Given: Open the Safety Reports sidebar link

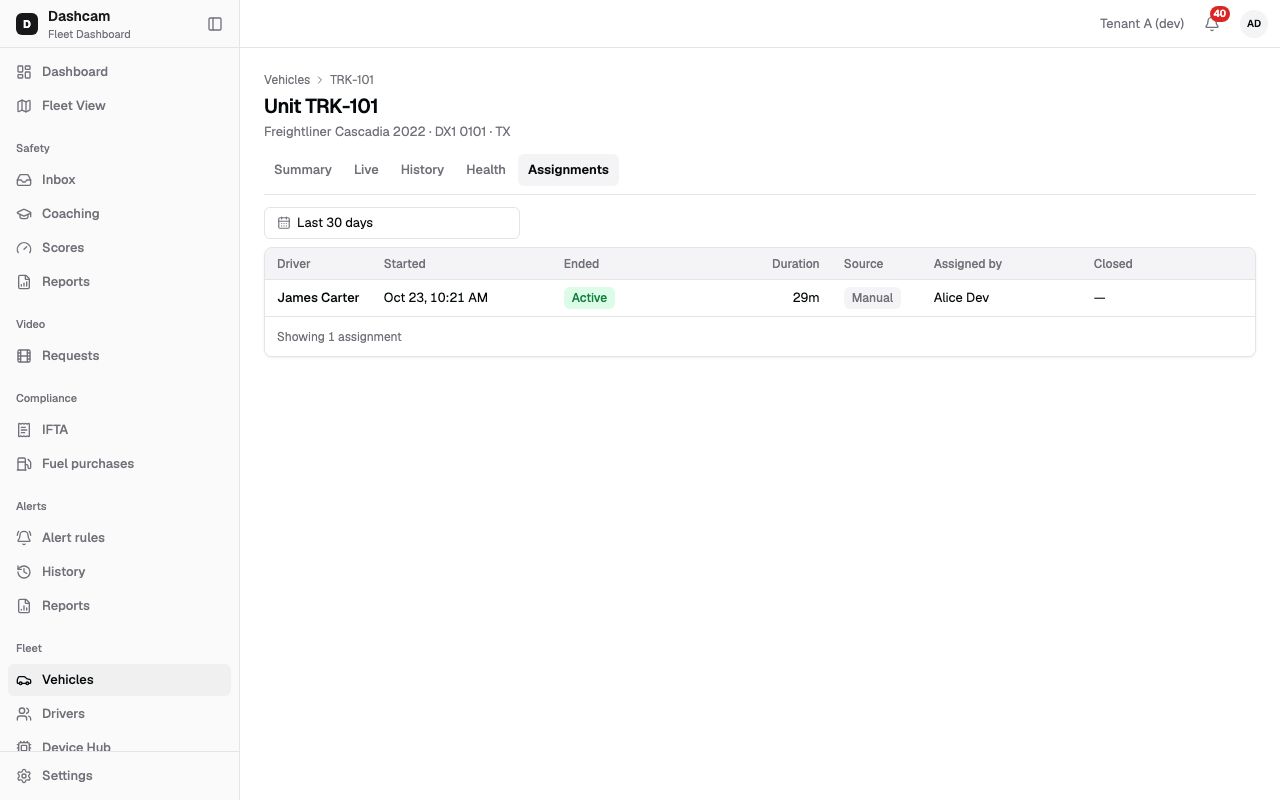Looking at the screenshot, I should pos(119,282).
